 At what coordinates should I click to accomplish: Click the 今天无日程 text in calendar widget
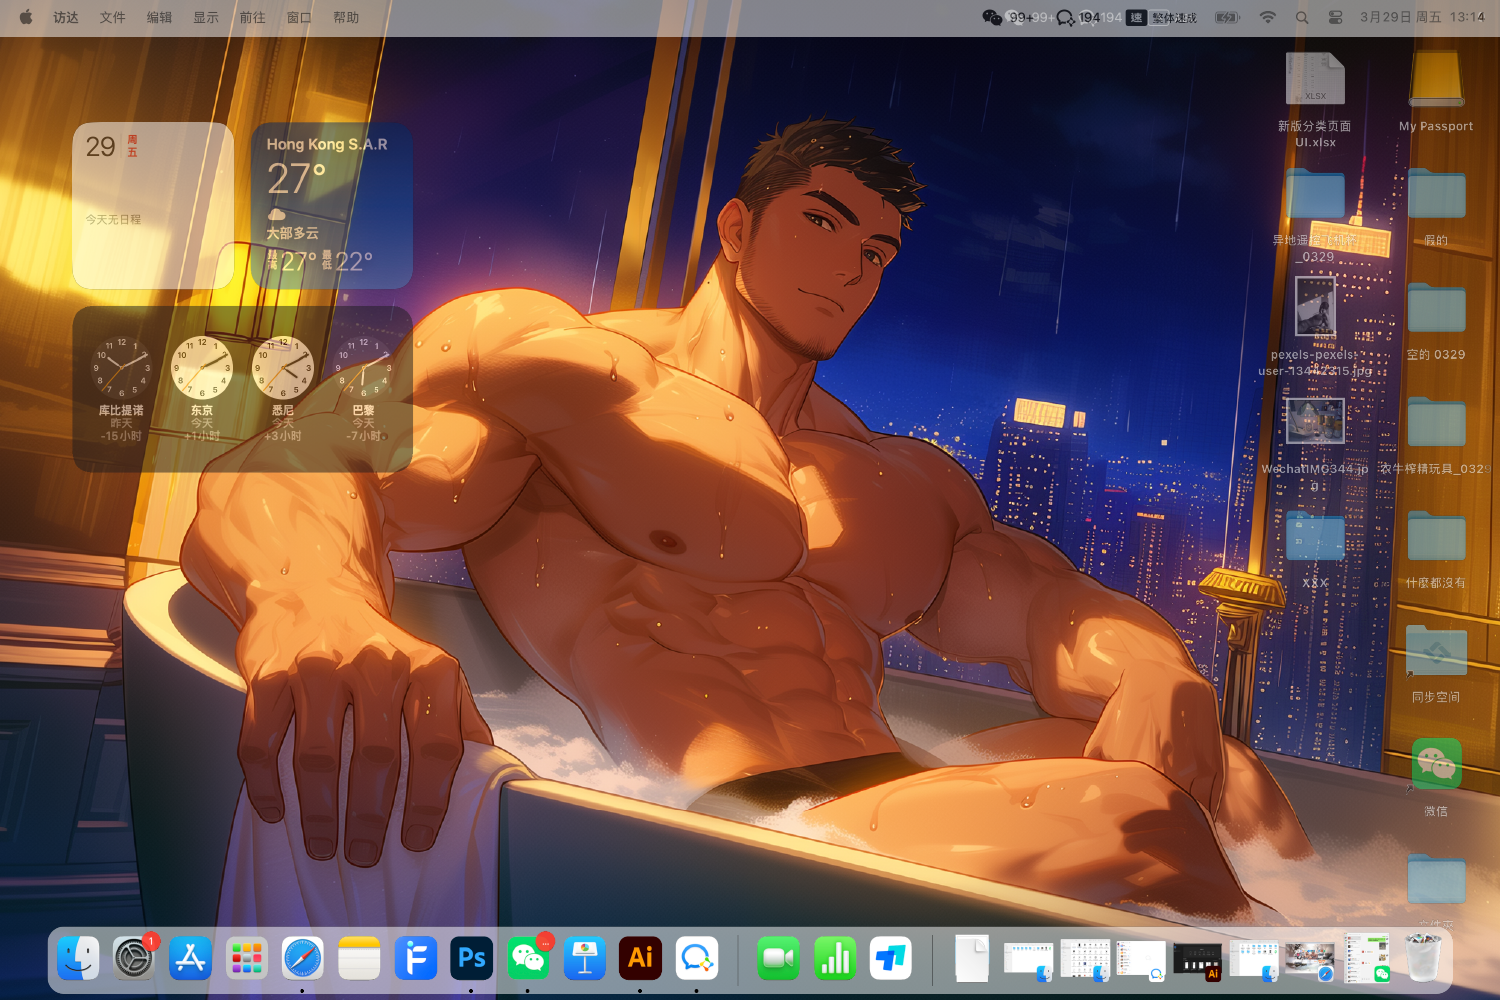[x=113, y=219]
